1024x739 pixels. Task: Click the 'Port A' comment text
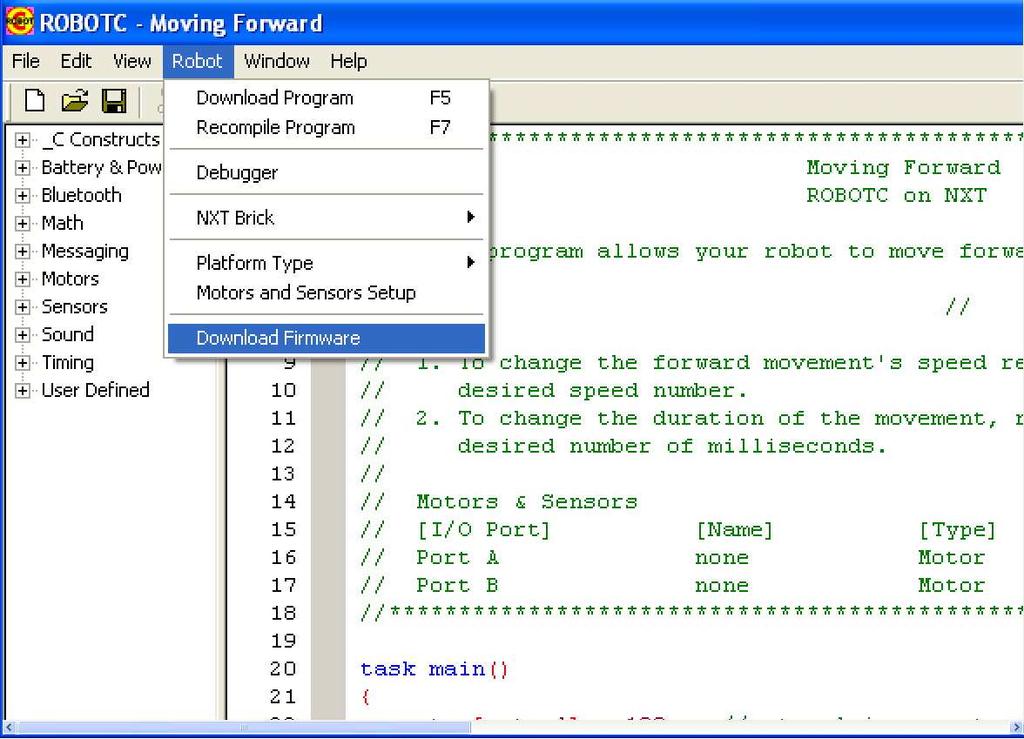click(x=457, y=558)
